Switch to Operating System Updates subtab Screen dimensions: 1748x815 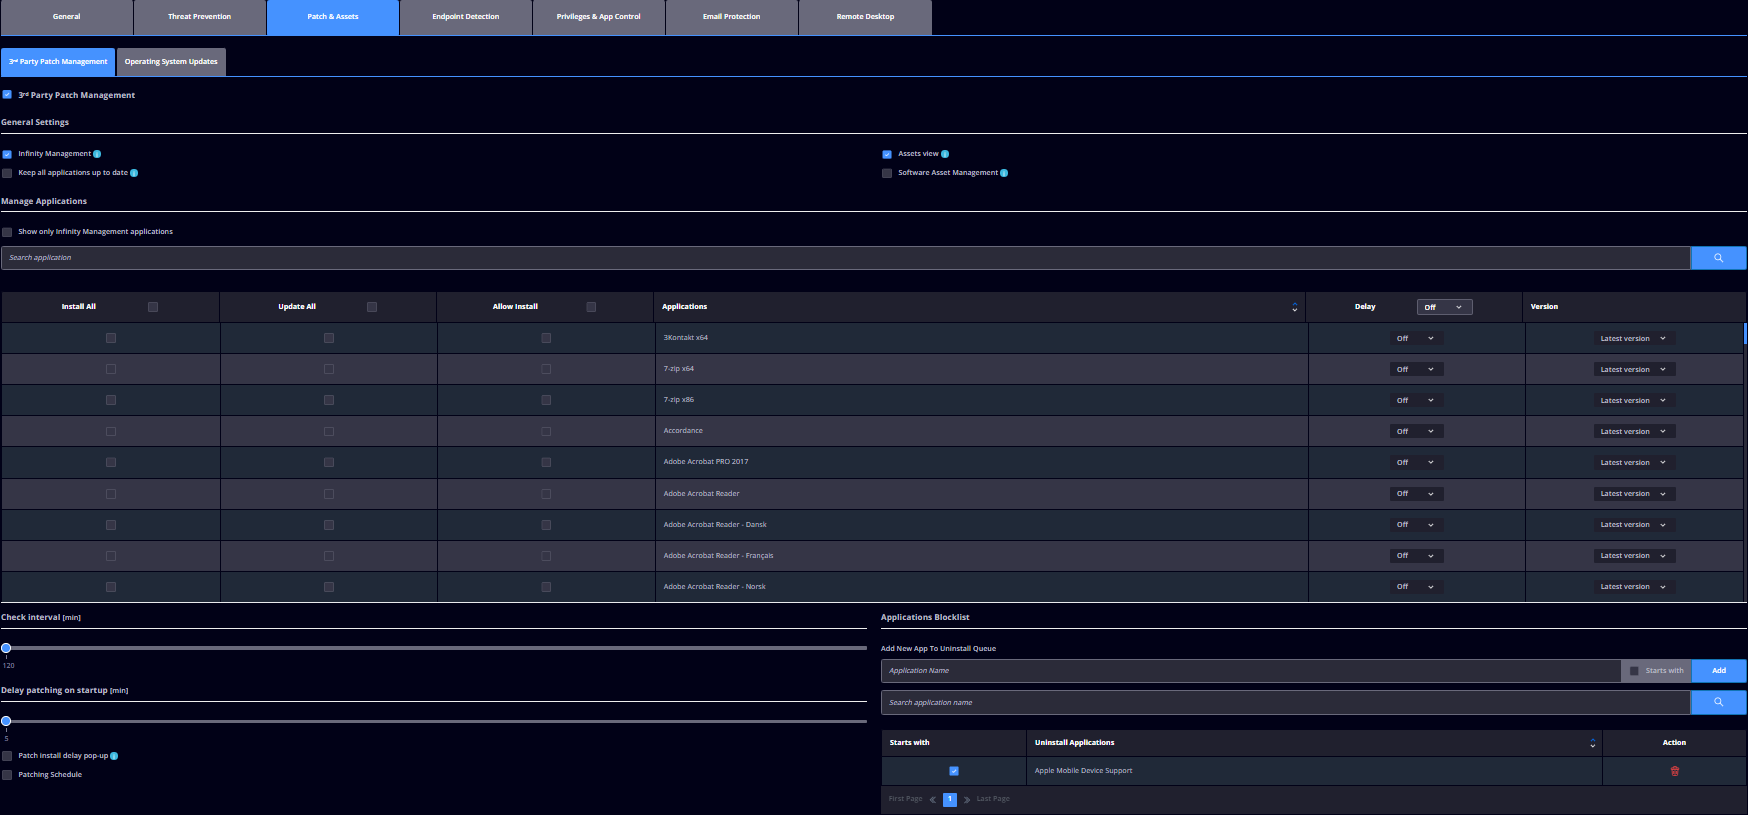click(171, 62)
